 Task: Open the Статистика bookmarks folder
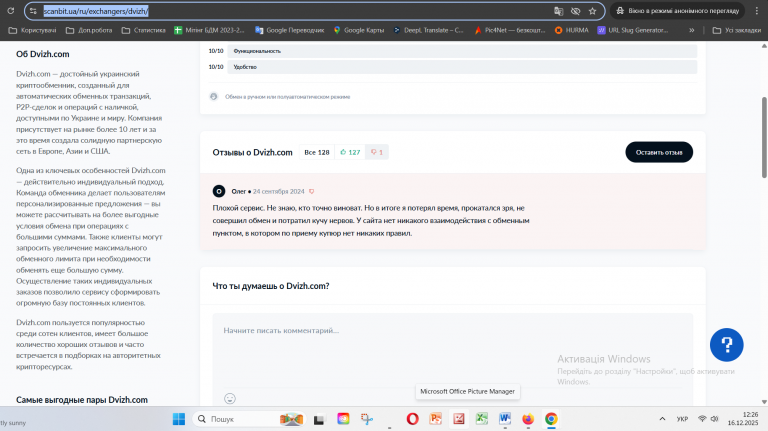[144, 30]
